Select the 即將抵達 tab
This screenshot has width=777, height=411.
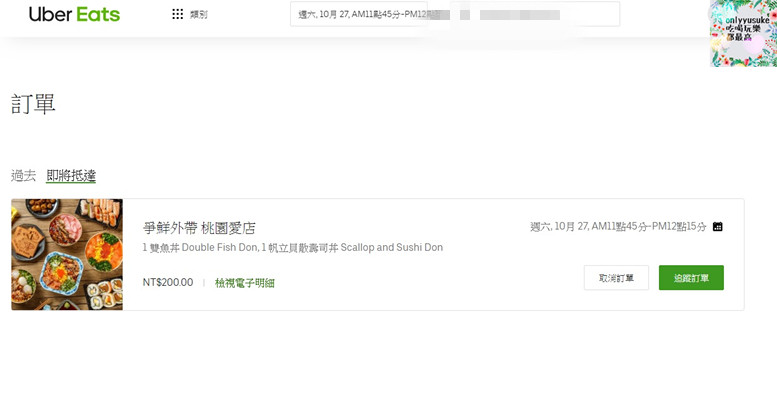click(71, 175)
